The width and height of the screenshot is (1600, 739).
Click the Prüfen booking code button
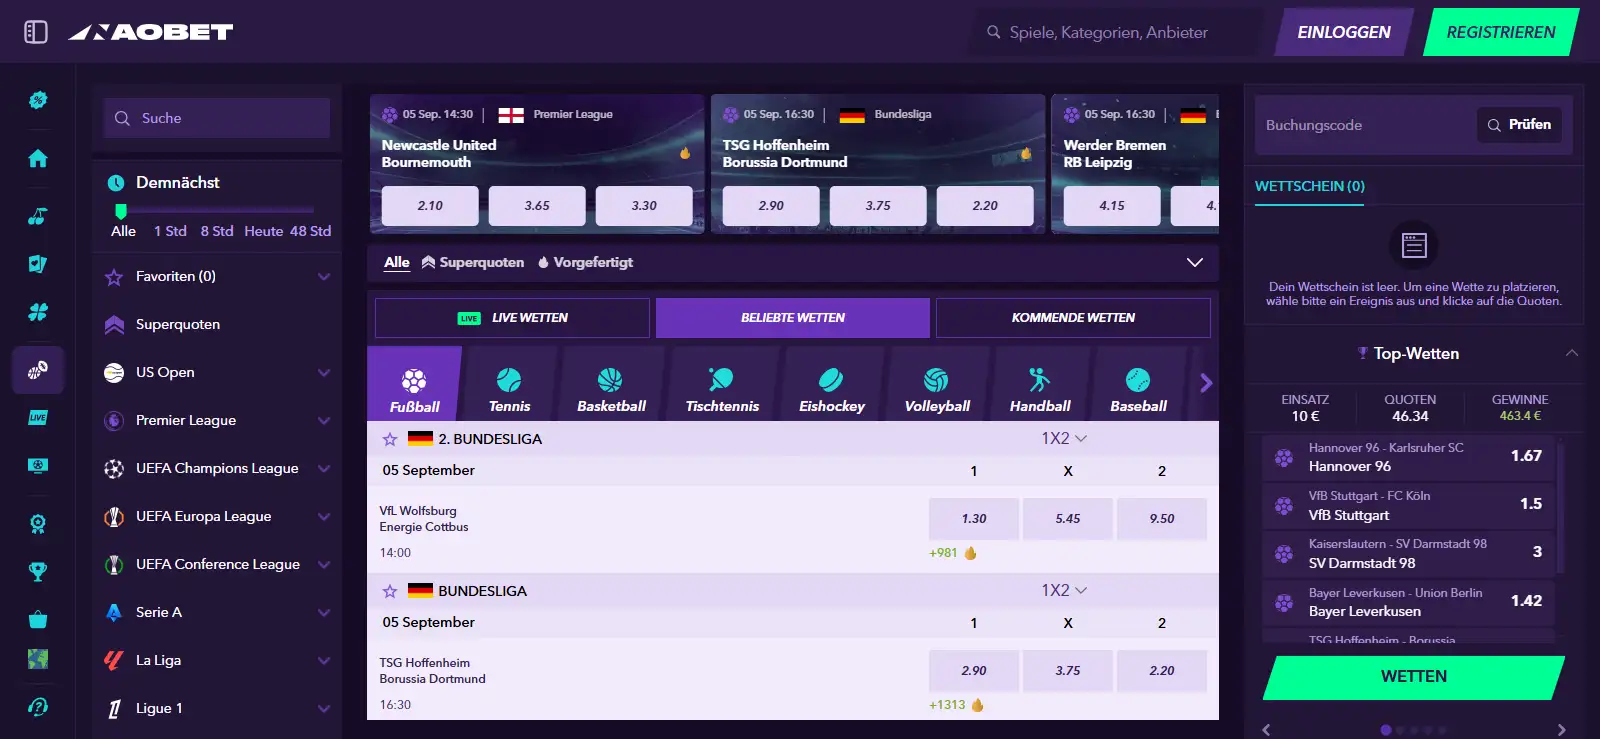[1519, 125]
